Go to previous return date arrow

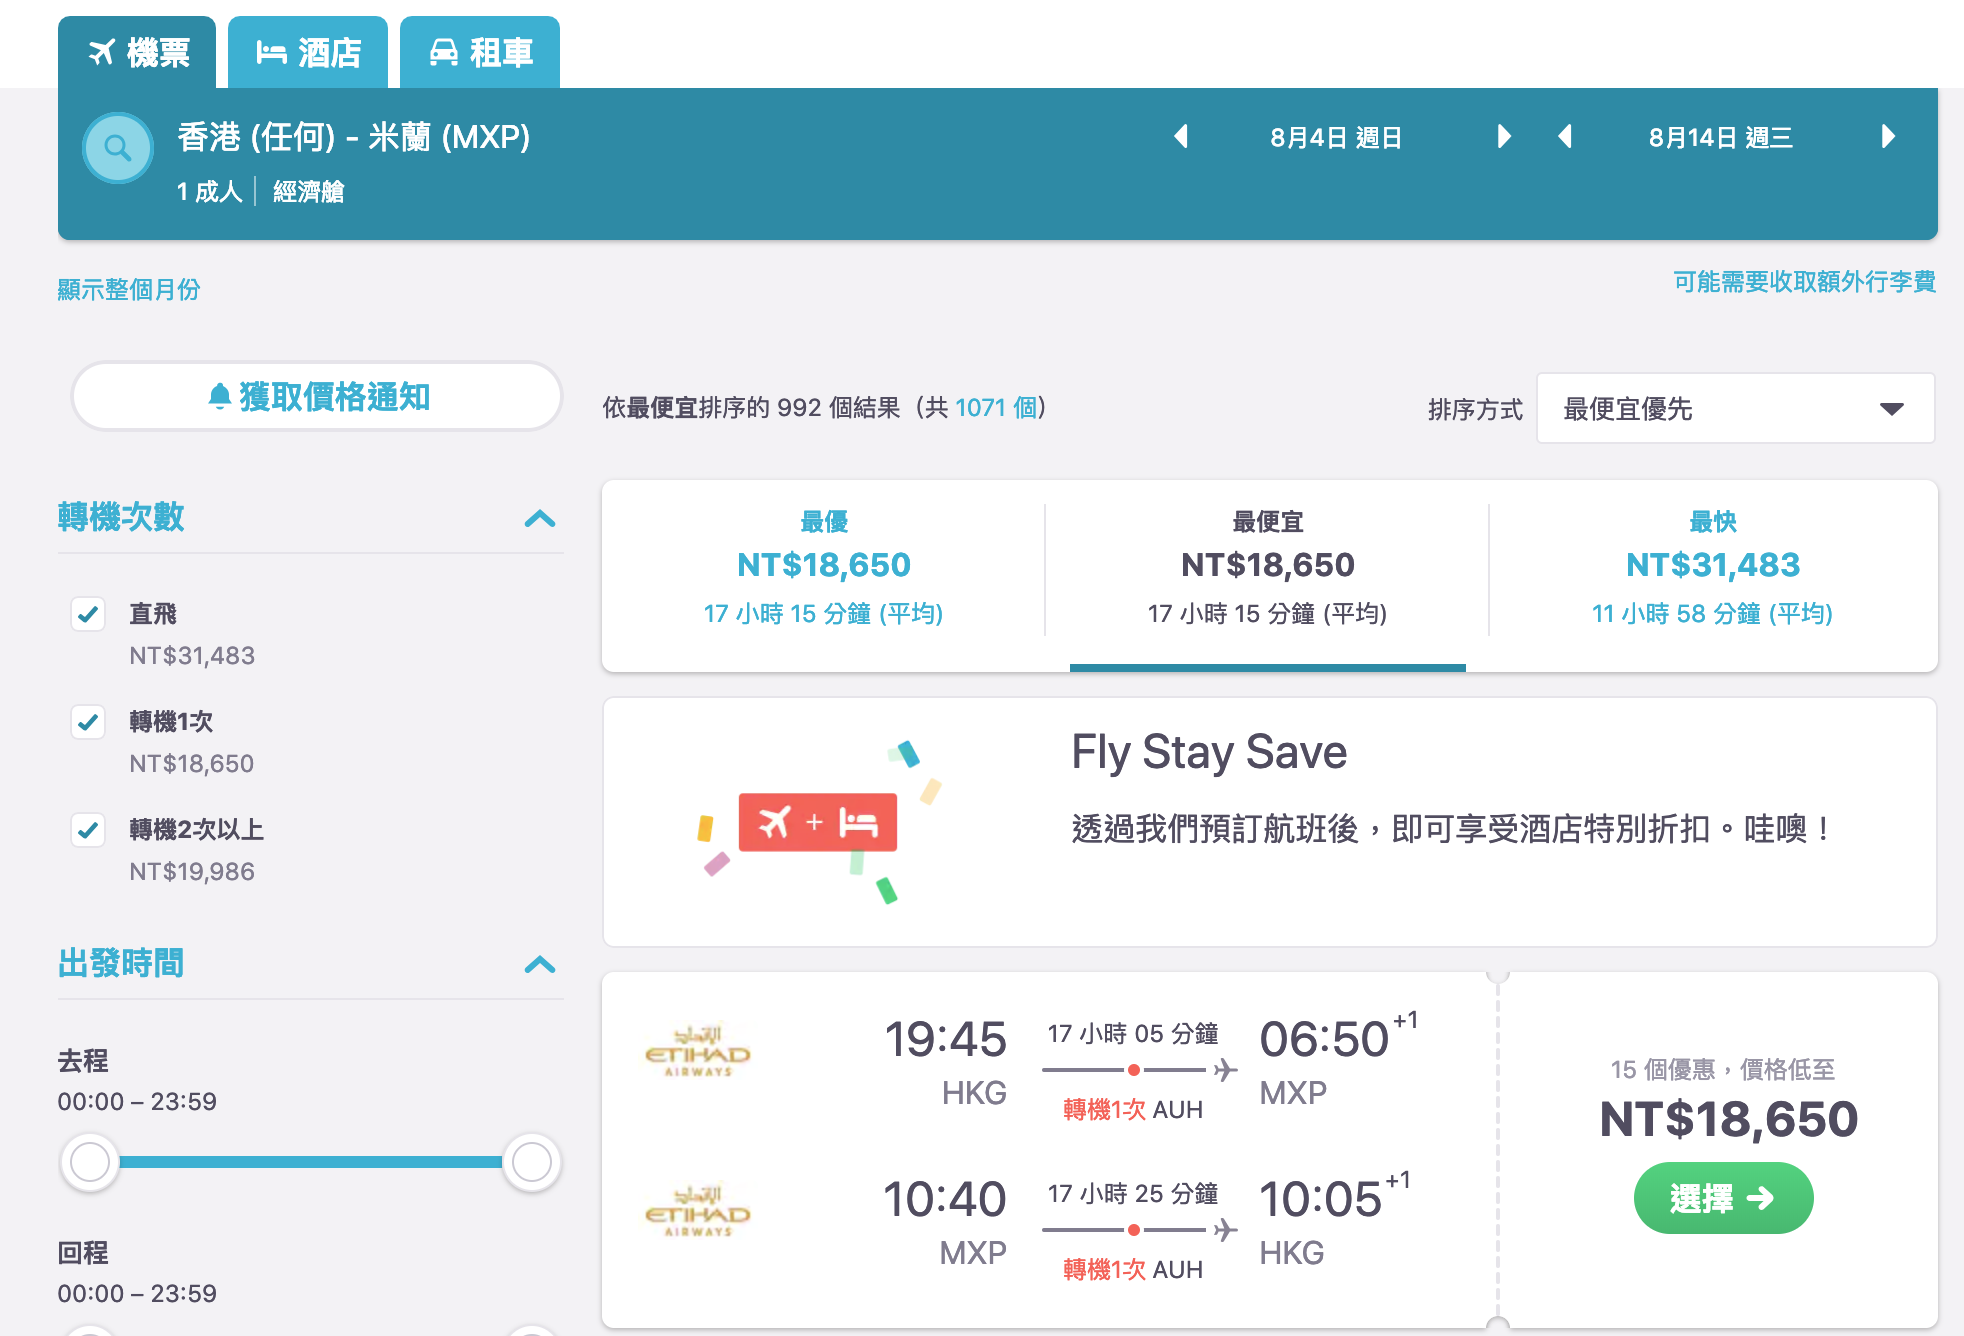(x=1566, y=137)
